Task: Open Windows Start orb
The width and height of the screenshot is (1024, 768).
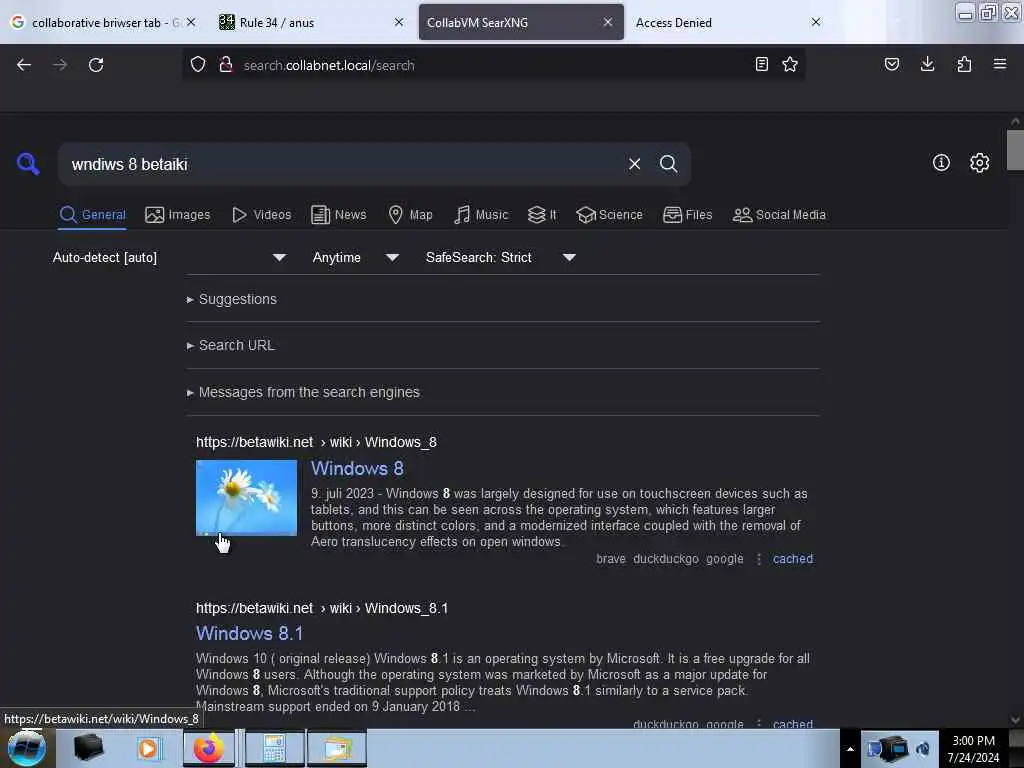Action: tap(27, 748)
